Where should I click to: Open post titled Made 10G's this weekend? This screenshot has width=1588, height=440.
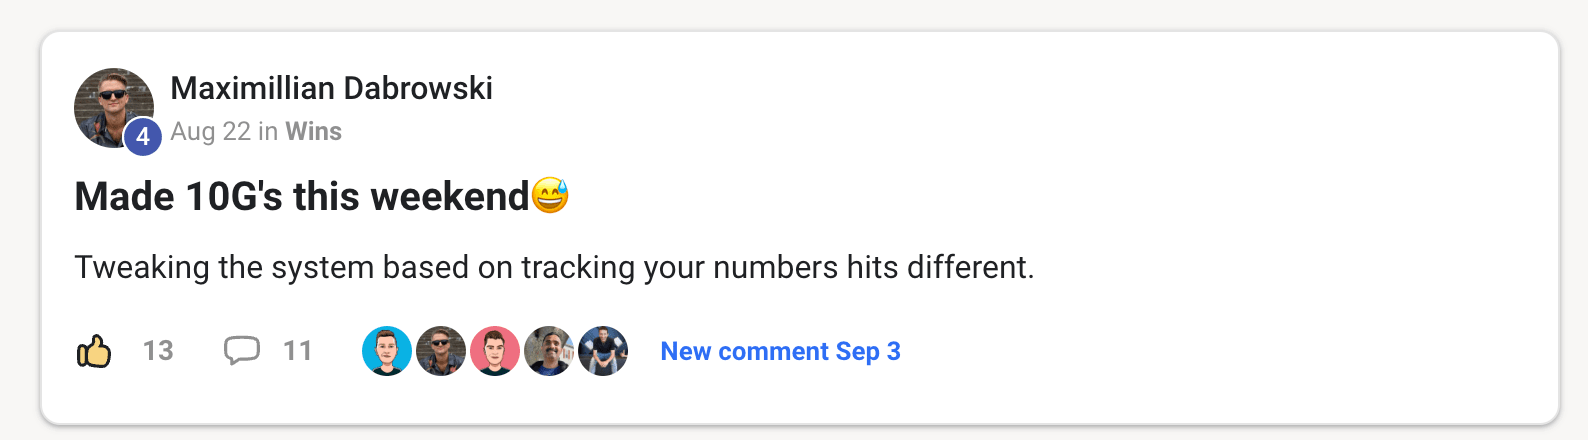[x=301, y=196]
